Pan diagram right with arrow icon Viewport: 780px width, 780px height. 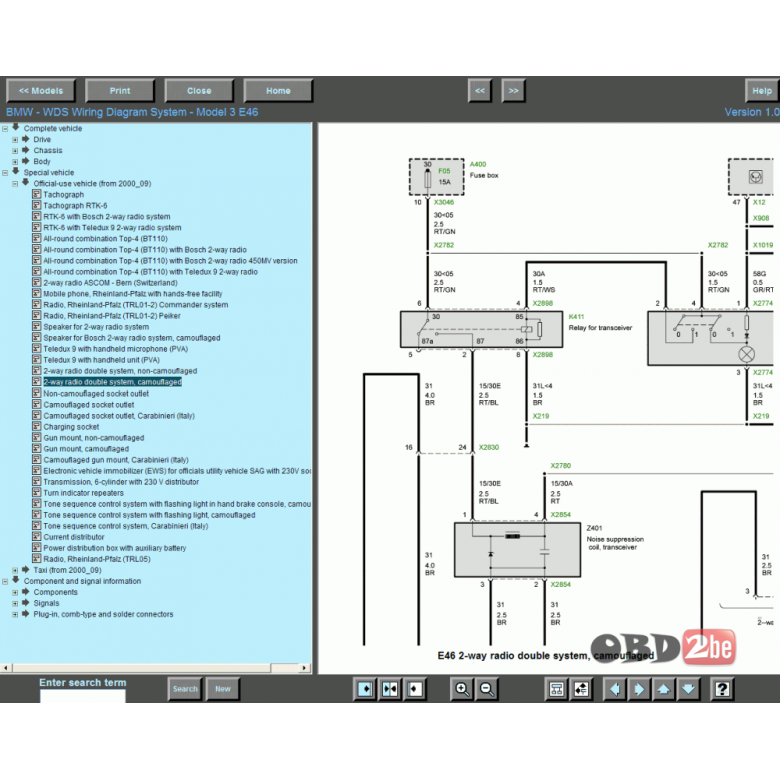tap(639, 689)
